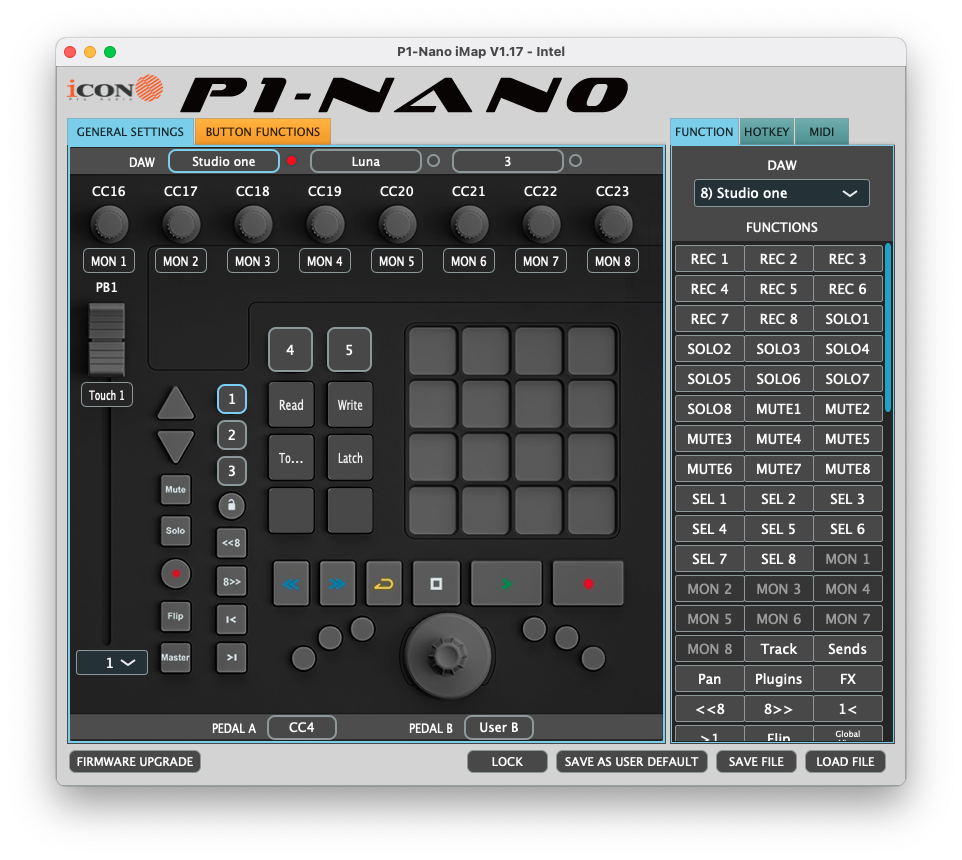Click the Lock button
The width and height of the screenshot is (962, 860).
(x=507, y=761)
